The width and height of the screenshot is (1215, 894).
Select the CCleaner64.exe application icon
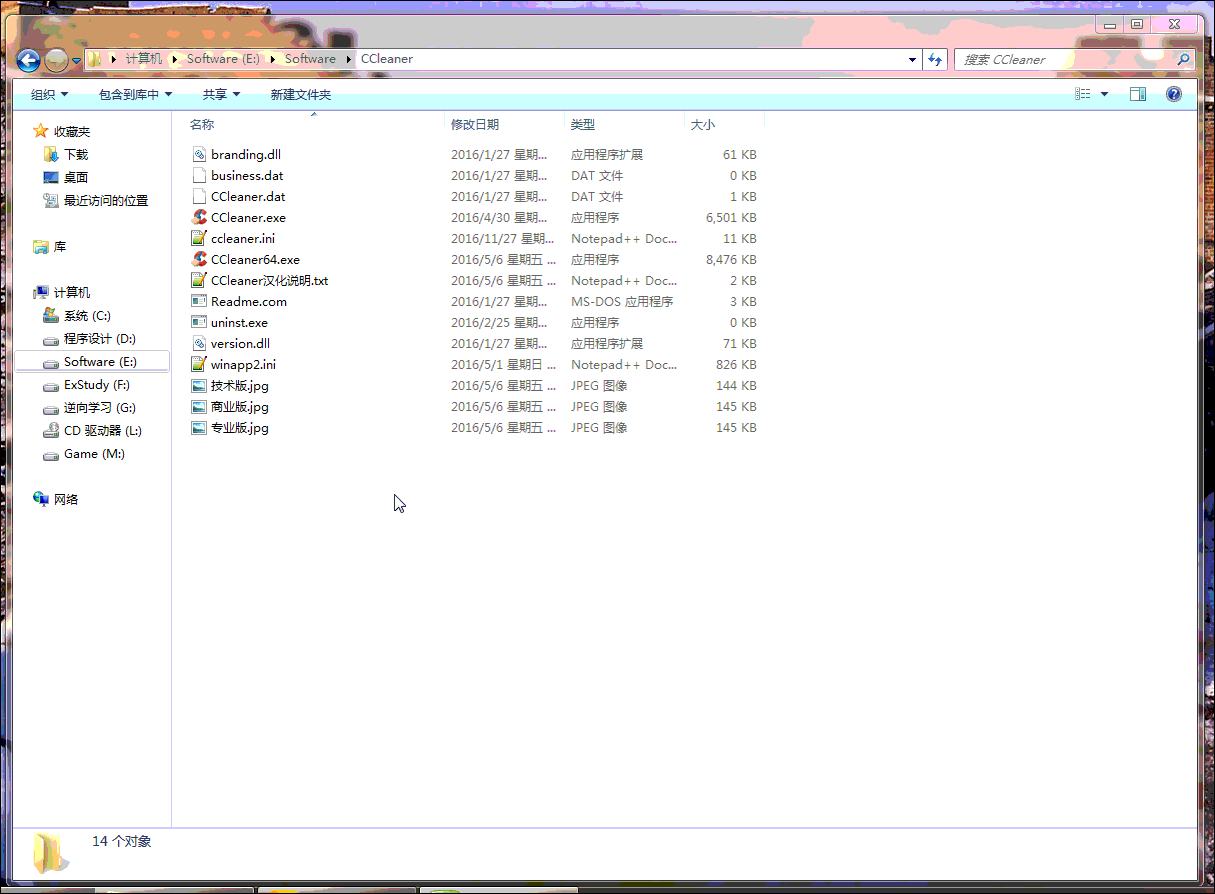pyautogui.click(x=199, y=259)
